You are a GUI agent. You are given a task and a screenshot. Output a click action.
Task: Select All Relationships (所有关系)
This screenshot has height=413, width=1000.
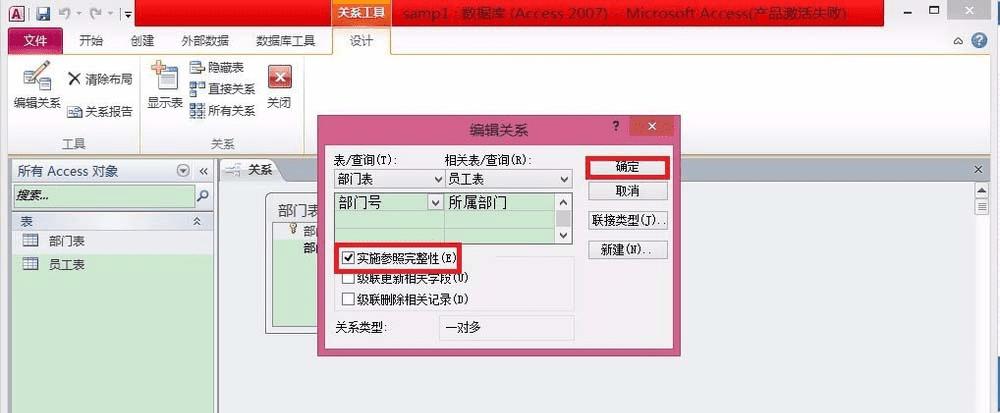[x=223, y=111]
